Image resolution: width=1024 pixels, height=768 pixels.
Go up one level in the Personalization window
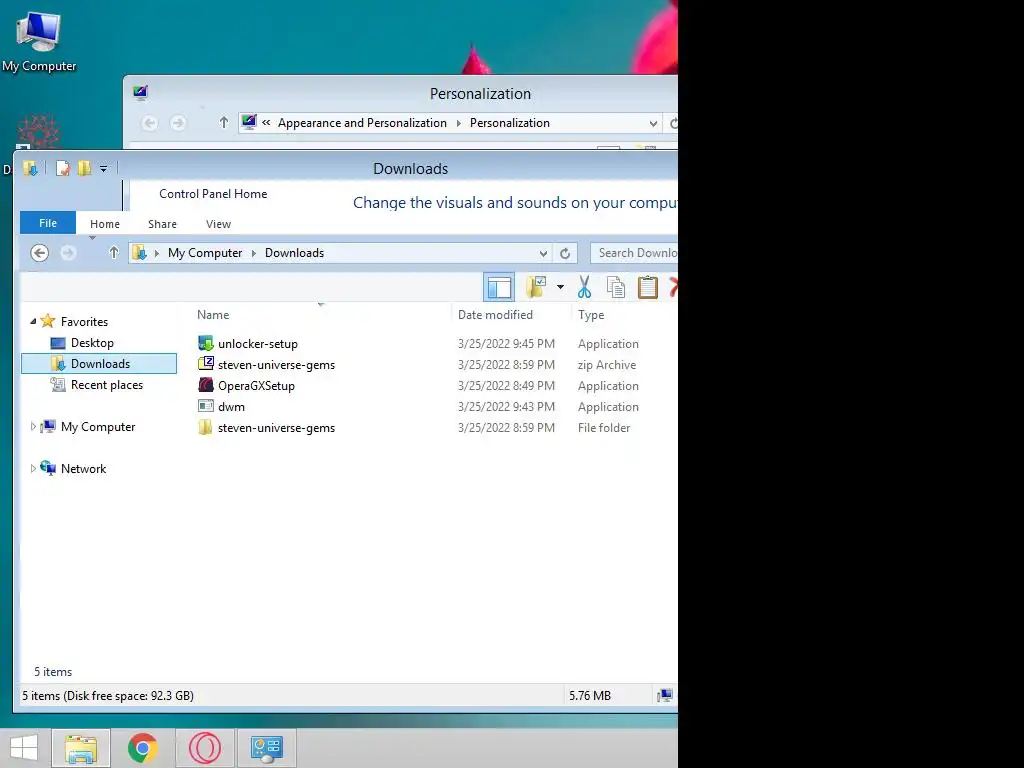pyautogui.click(x=223, y=122)
